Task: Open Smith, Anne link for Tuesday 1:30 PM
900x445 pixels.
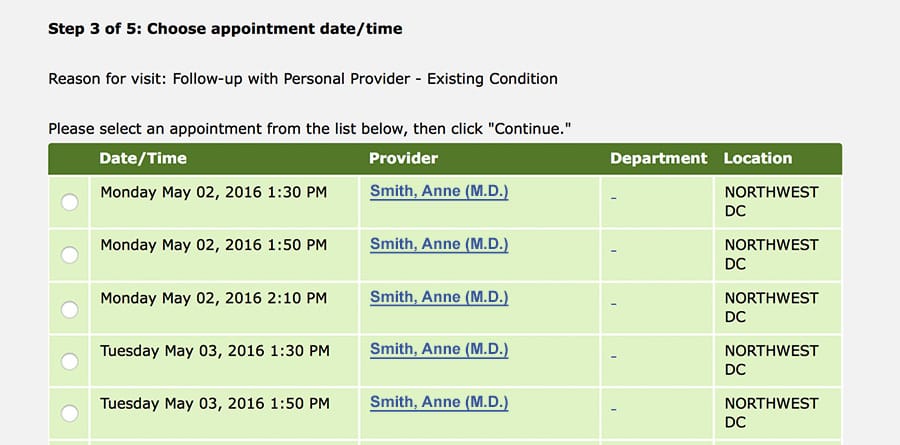Action: 439,350
